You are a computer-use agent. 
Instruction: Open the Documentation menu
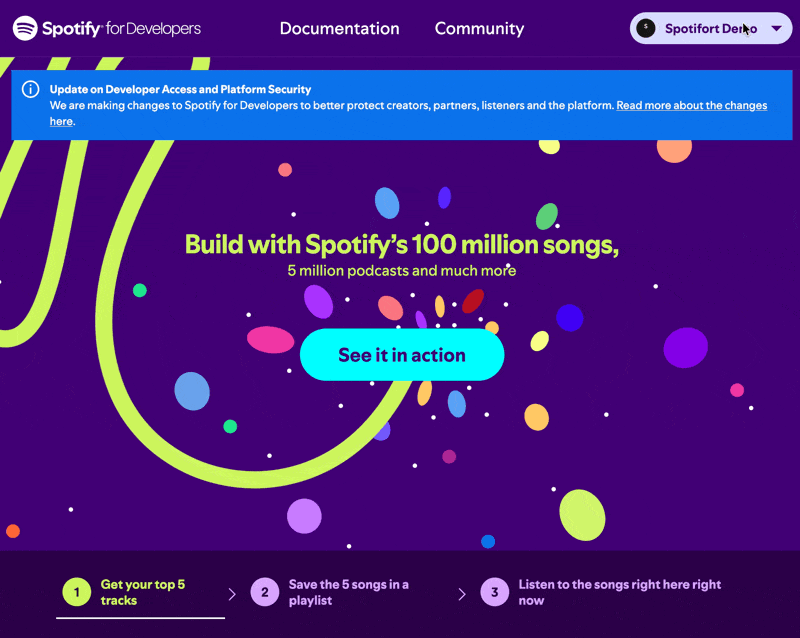pos(339,29)
